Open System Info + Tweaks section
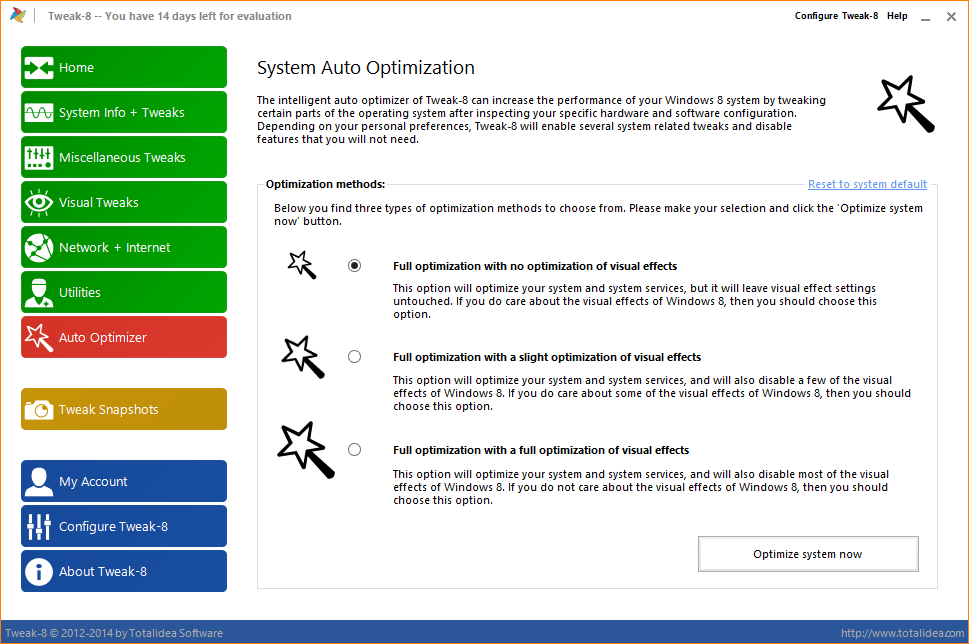 [124, 112]
